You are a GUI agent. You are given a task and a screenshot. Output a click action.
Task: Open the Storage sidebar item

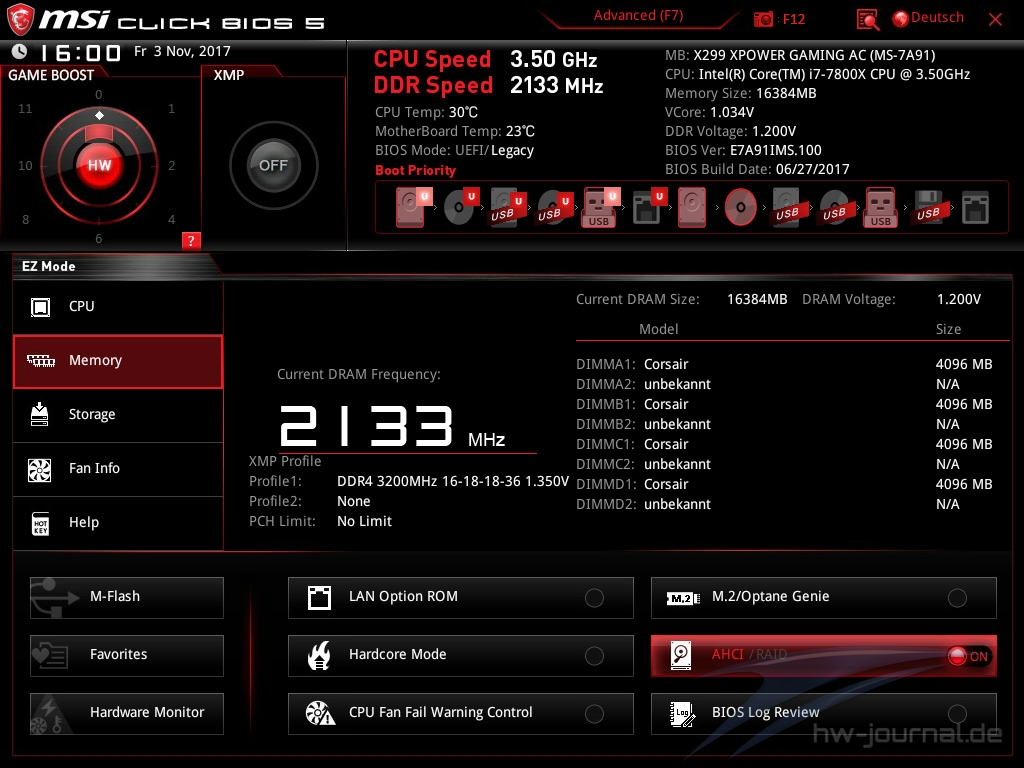point(118,415)
